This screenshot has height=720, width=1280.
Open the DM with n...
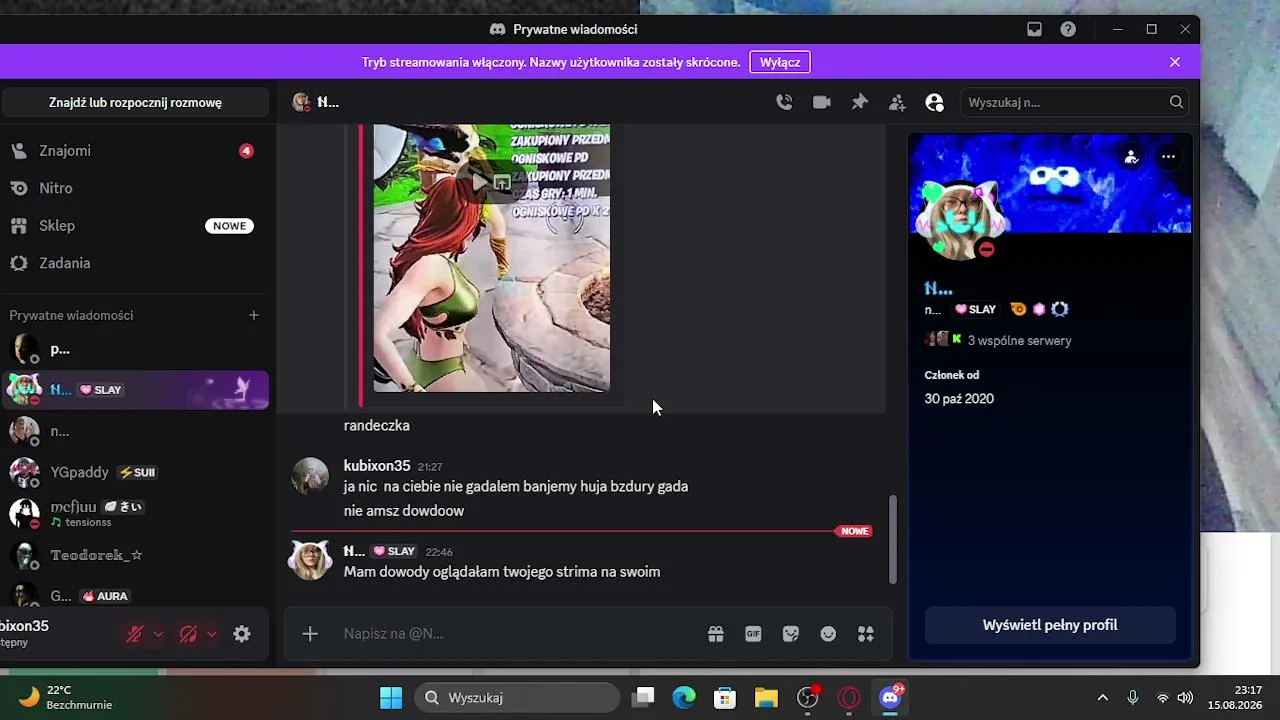coord(135,431)
